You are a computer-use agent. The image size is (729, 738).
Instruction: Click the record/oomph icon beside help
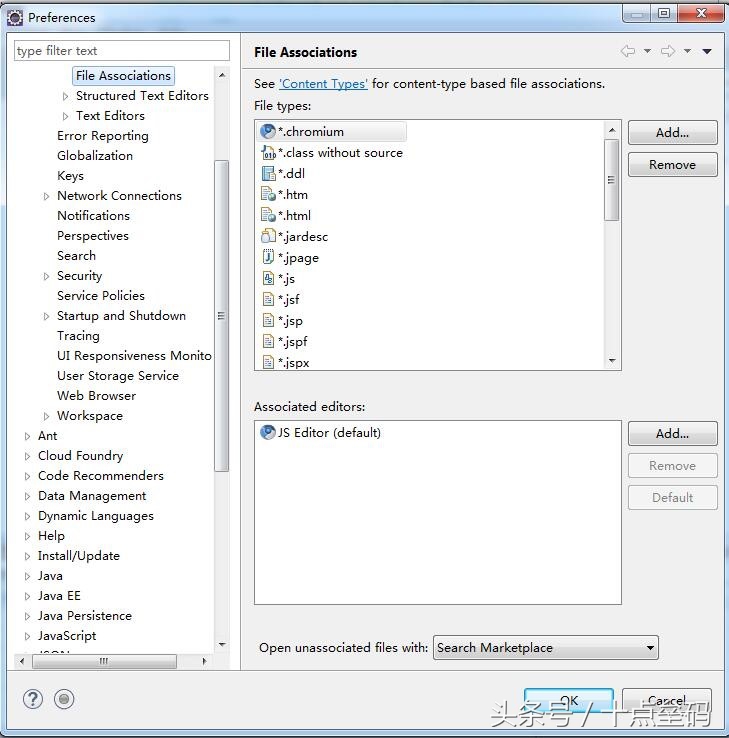click(65, 699)
